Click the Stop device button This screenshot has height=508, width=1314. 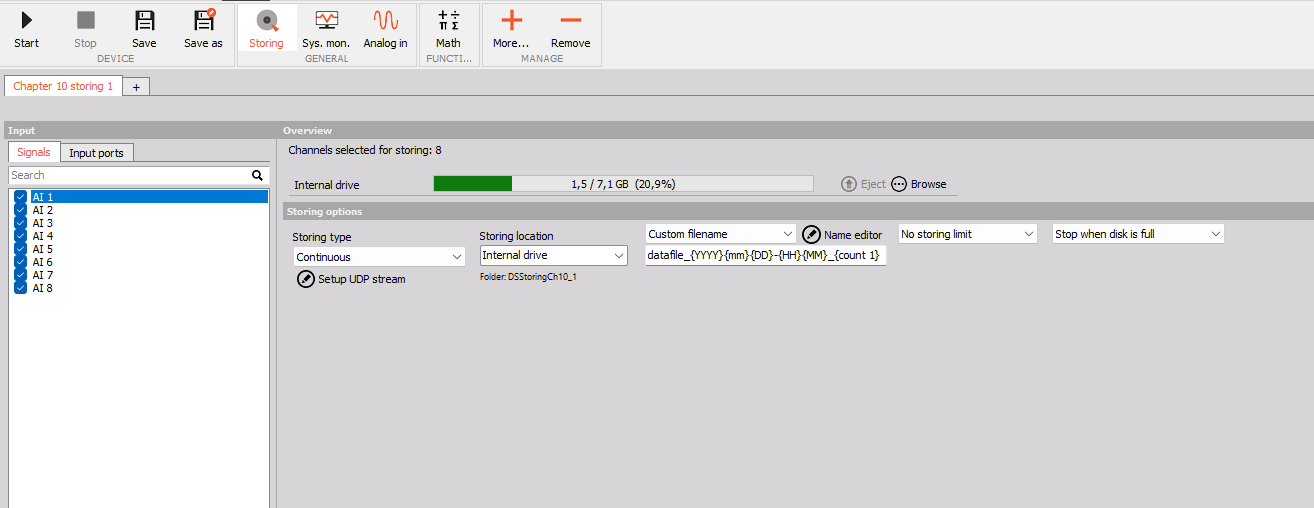coord(86,29)
